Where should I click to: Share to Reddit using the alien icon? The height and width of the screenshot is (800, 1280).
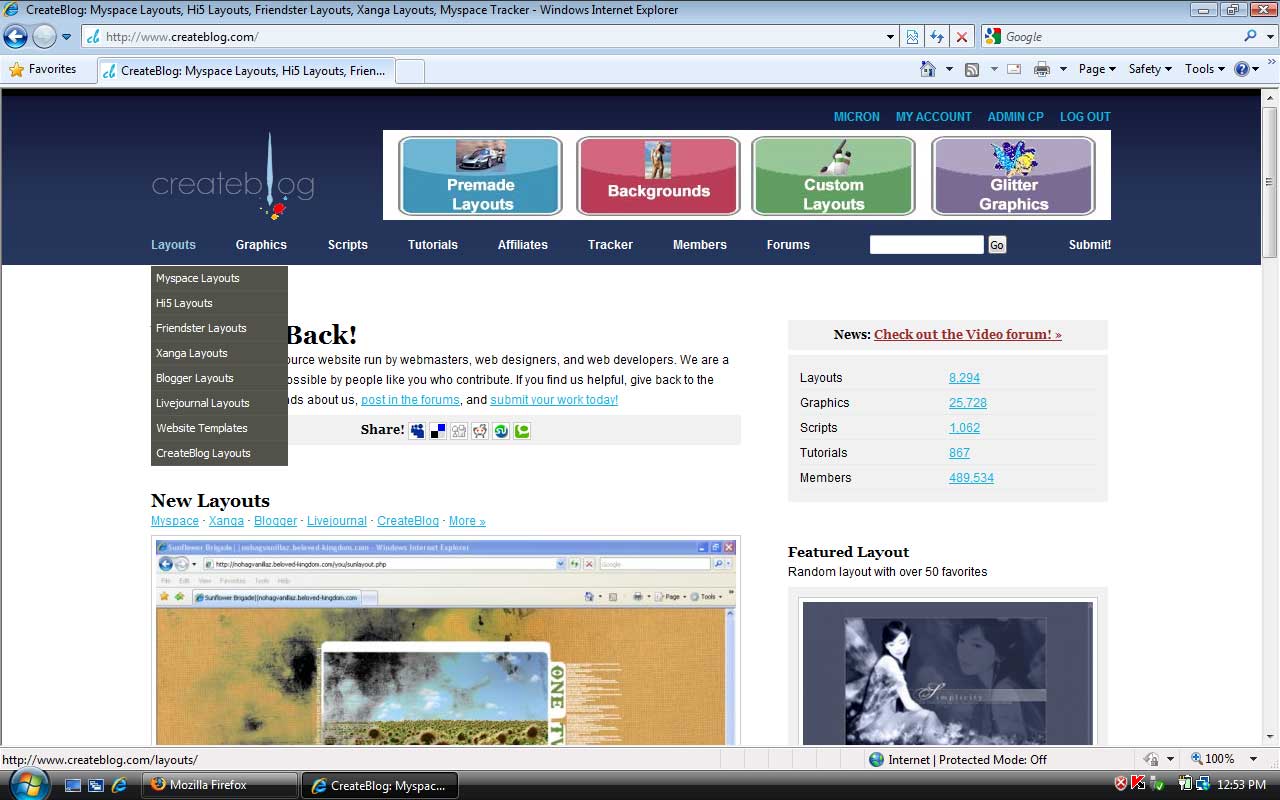click(x=480, y=431)
